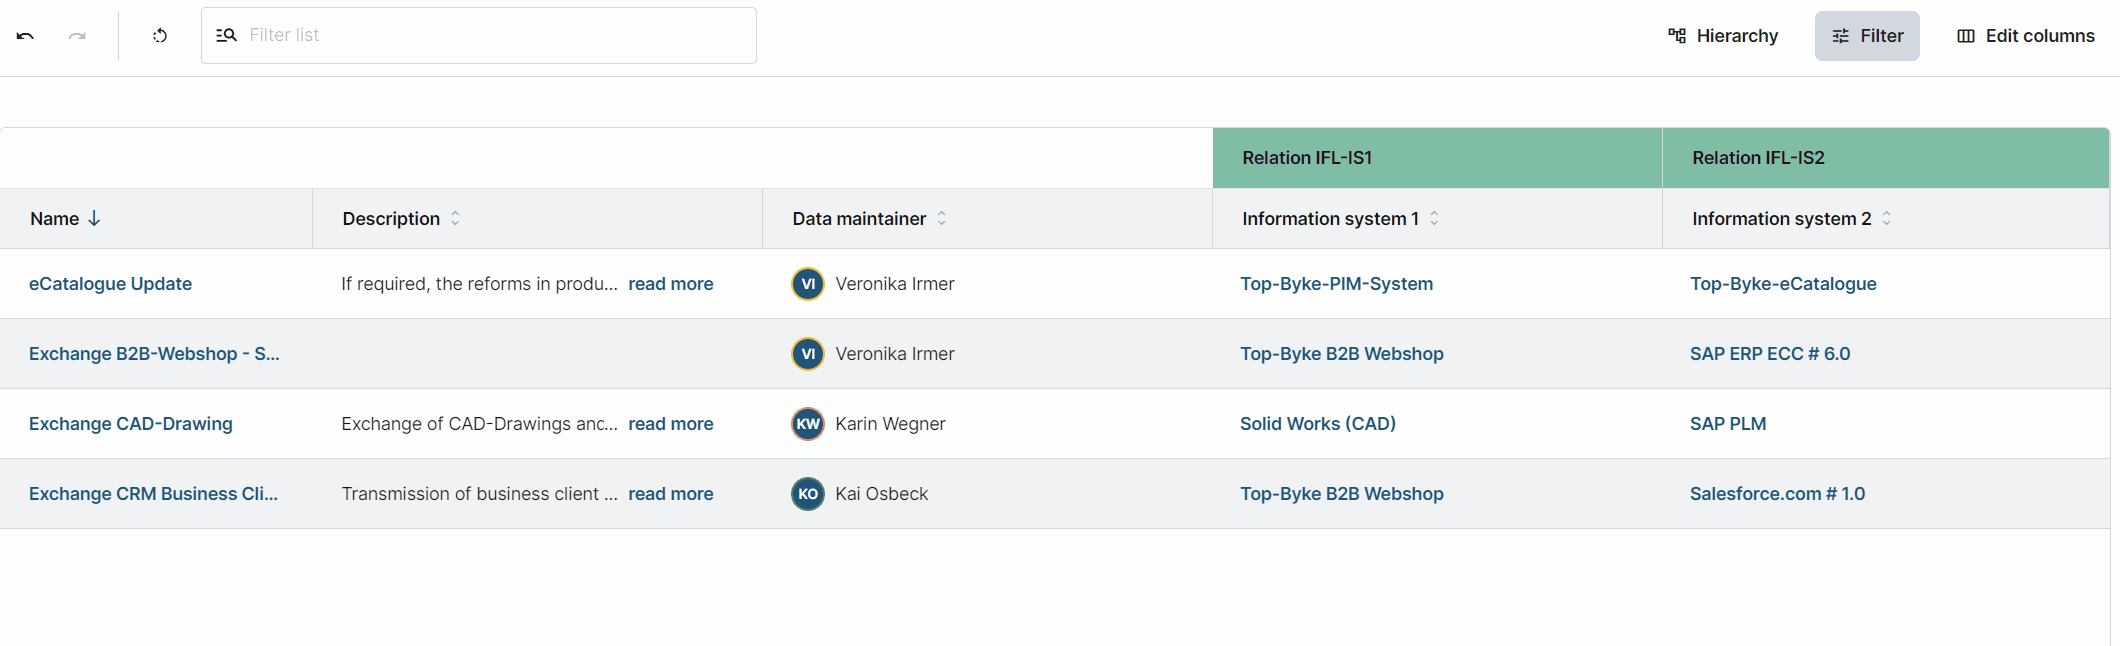Click the Kai Osbeck KO avatar
Image resolution: width=2120 pixels, height=646 pixels.
point(807,494)
